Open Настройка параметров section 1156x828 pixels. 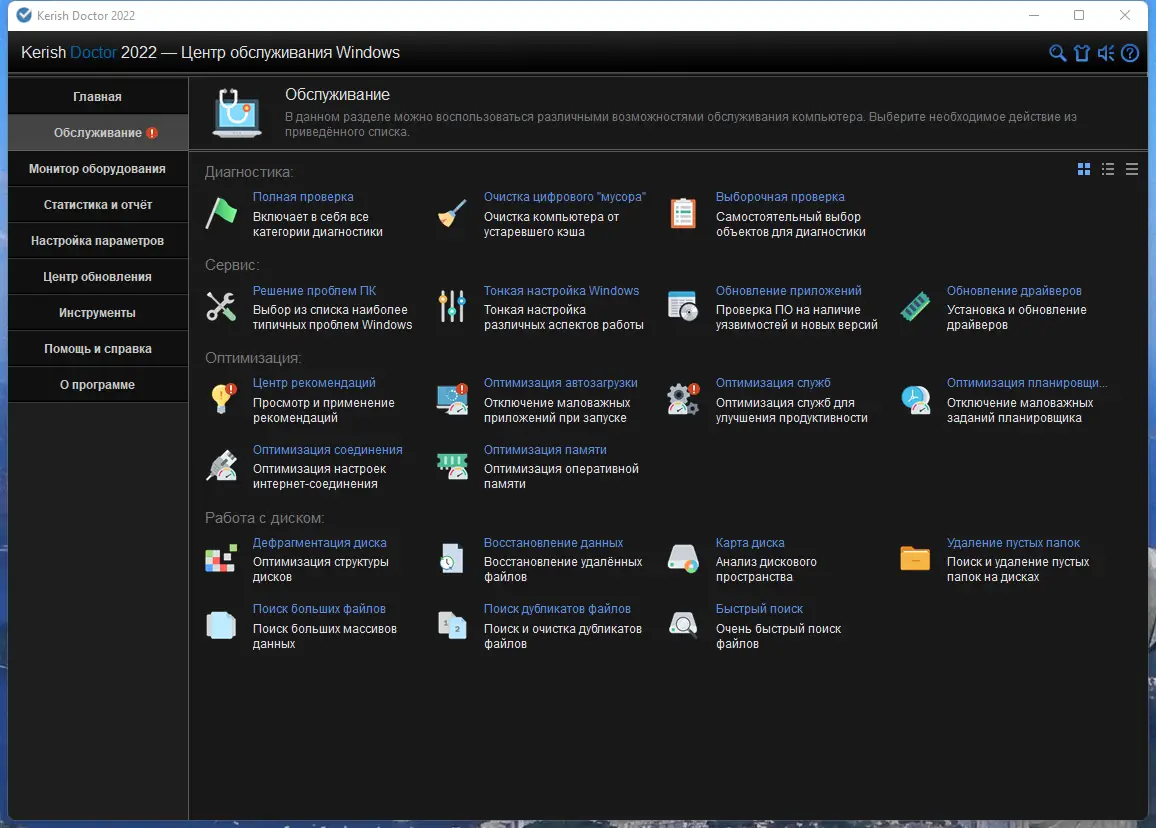[x=97, y=241]
